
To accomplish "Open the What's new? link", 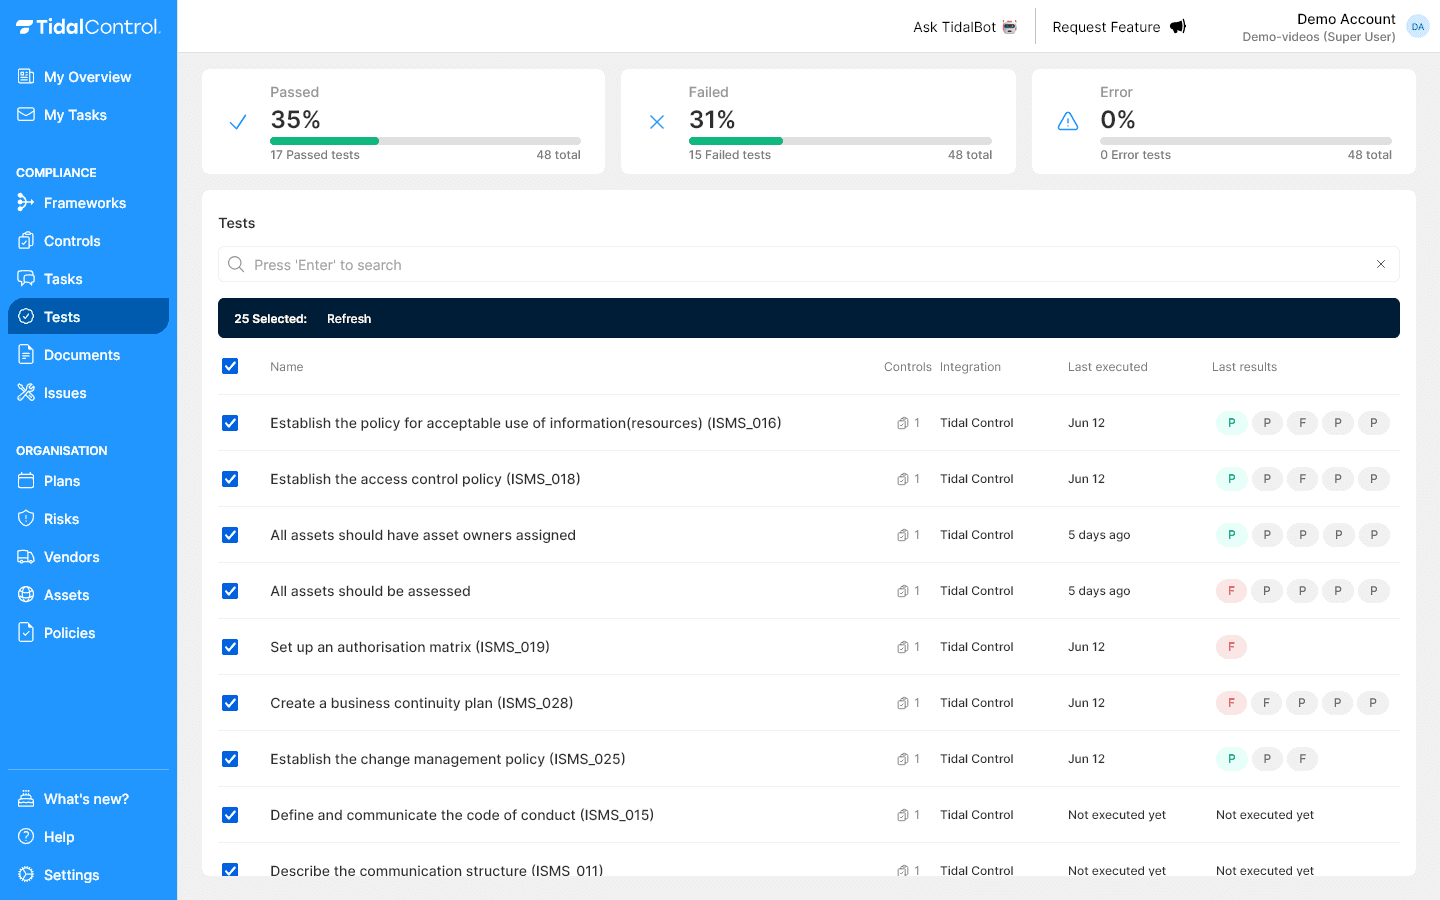I will (86, 798).
